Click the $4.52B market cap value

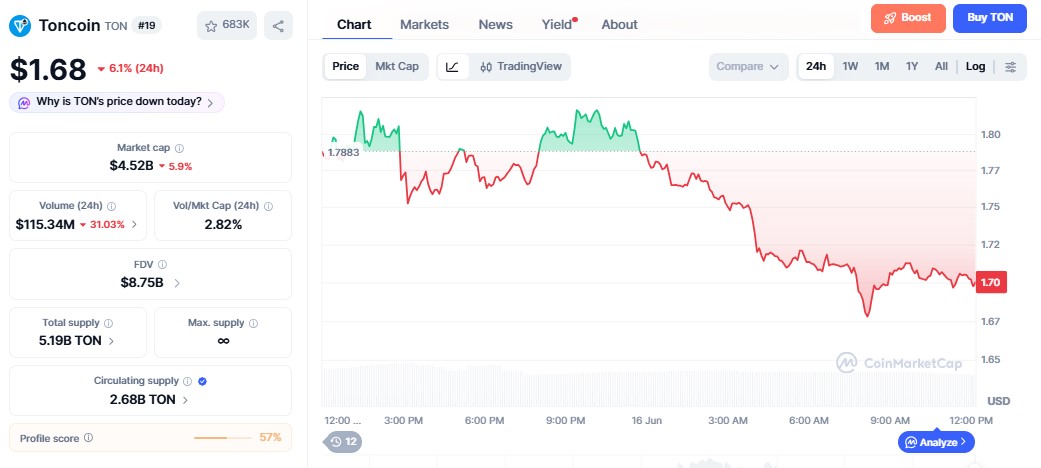point(131,166)
